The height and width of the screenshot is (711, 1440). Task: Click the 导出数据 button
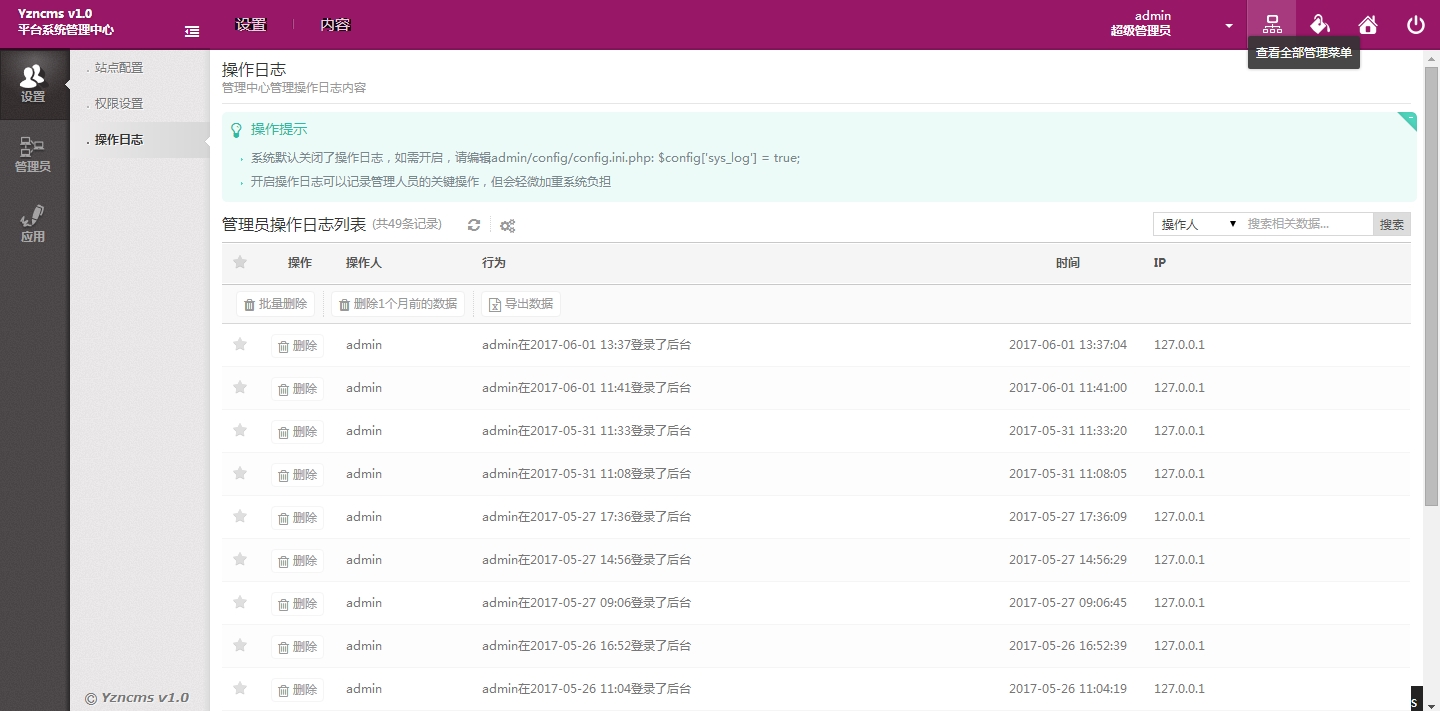click(521, 305)
